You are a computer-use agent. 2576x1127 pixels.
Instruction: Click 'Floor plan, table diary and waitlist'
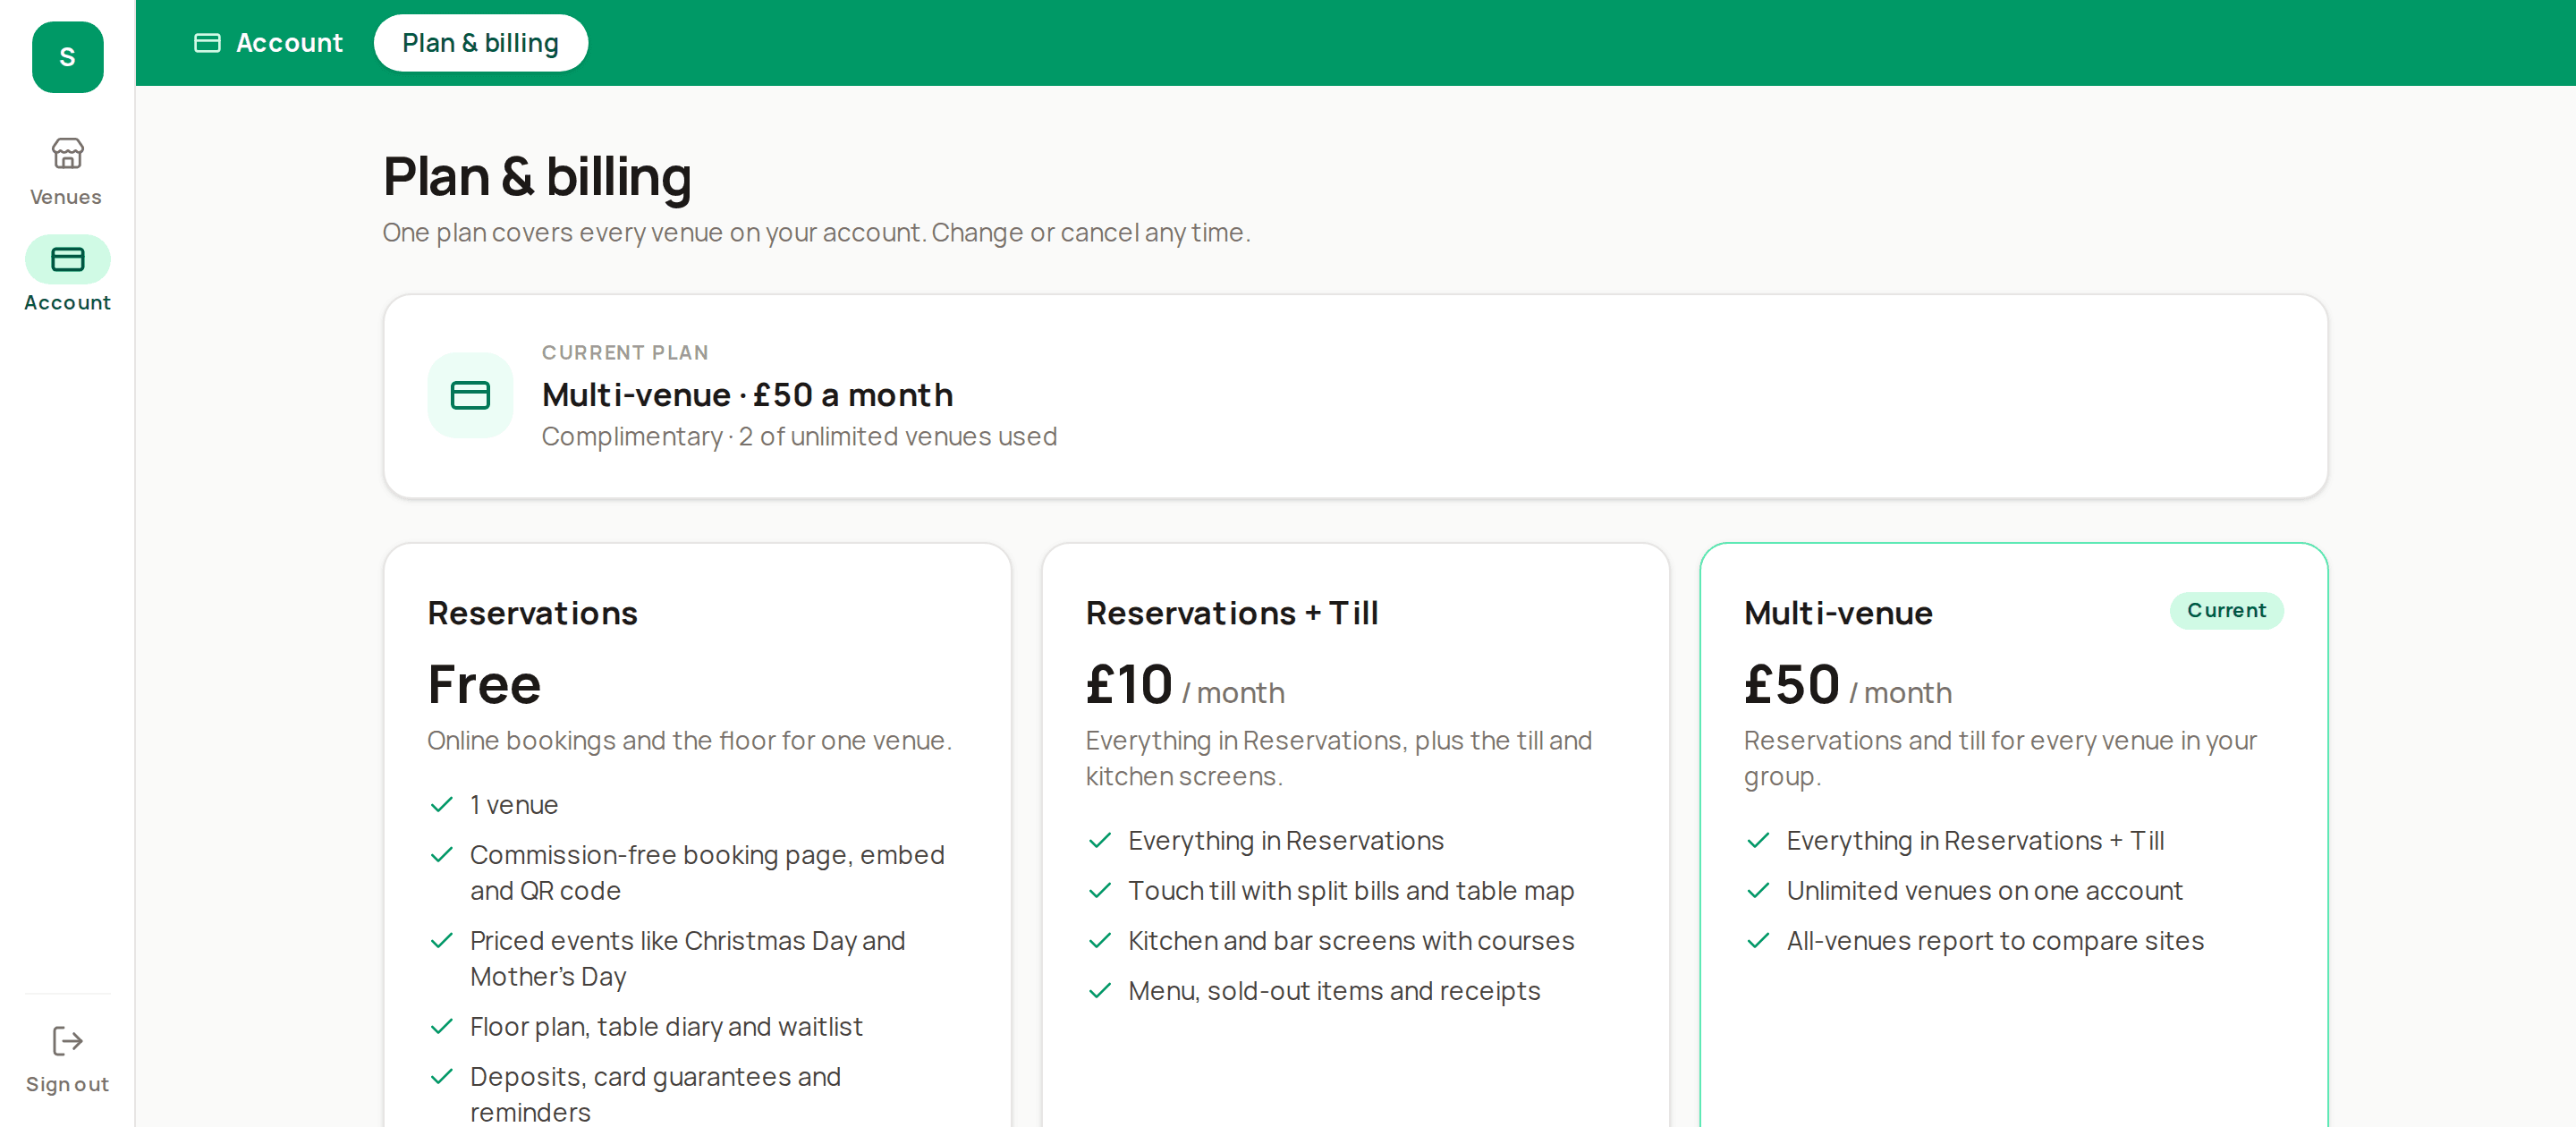[666, 1027]
